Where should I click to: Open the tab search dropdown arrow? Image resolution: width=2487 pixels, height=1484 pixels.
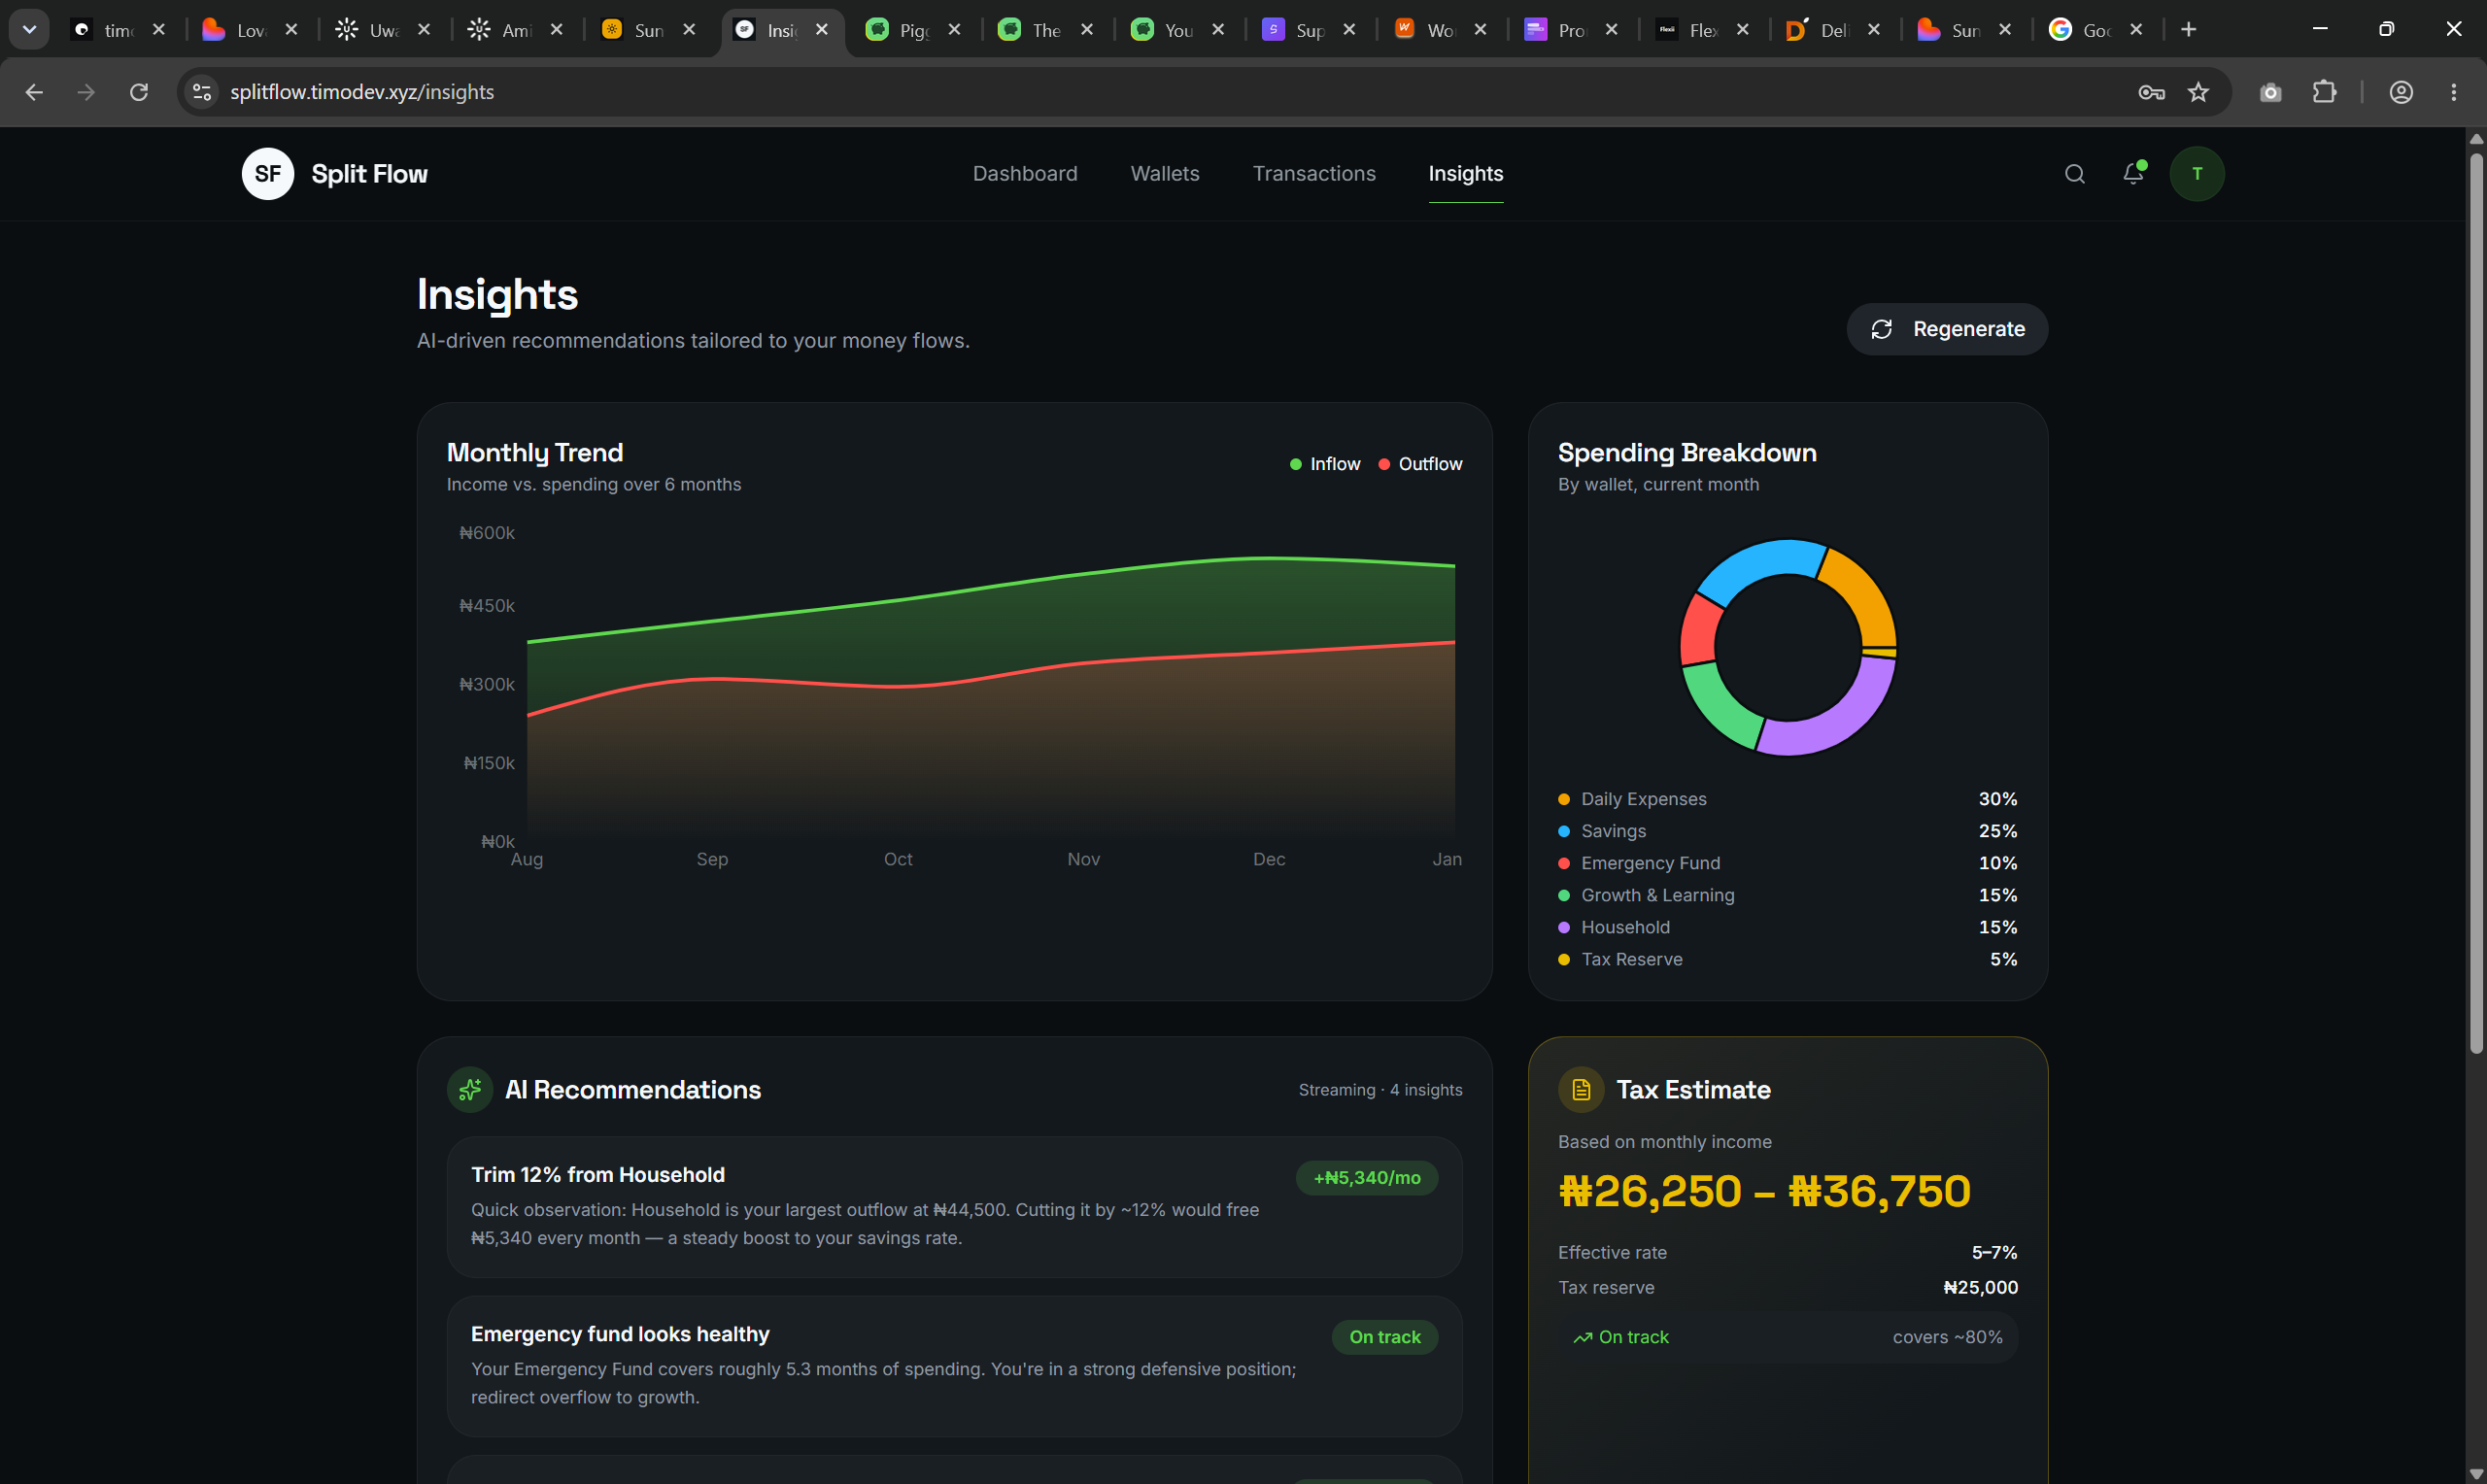point(29,29)
